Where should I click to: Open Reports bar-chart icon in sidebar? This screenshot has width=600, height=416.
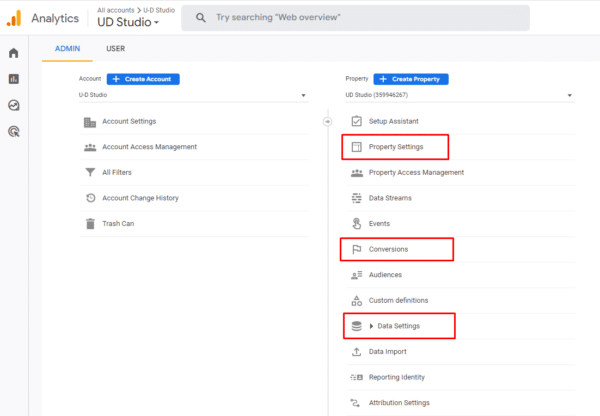tap(14, 79)
